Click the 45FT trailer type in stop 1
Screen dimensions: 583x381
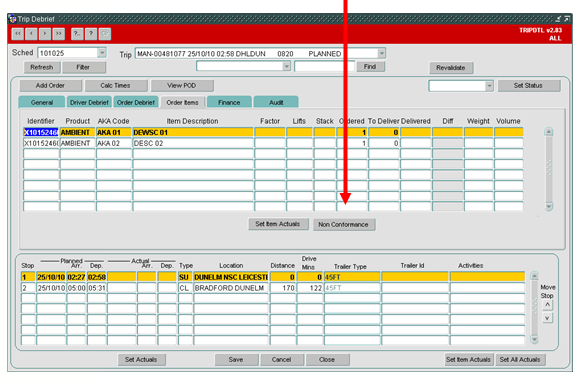point(352,277)
